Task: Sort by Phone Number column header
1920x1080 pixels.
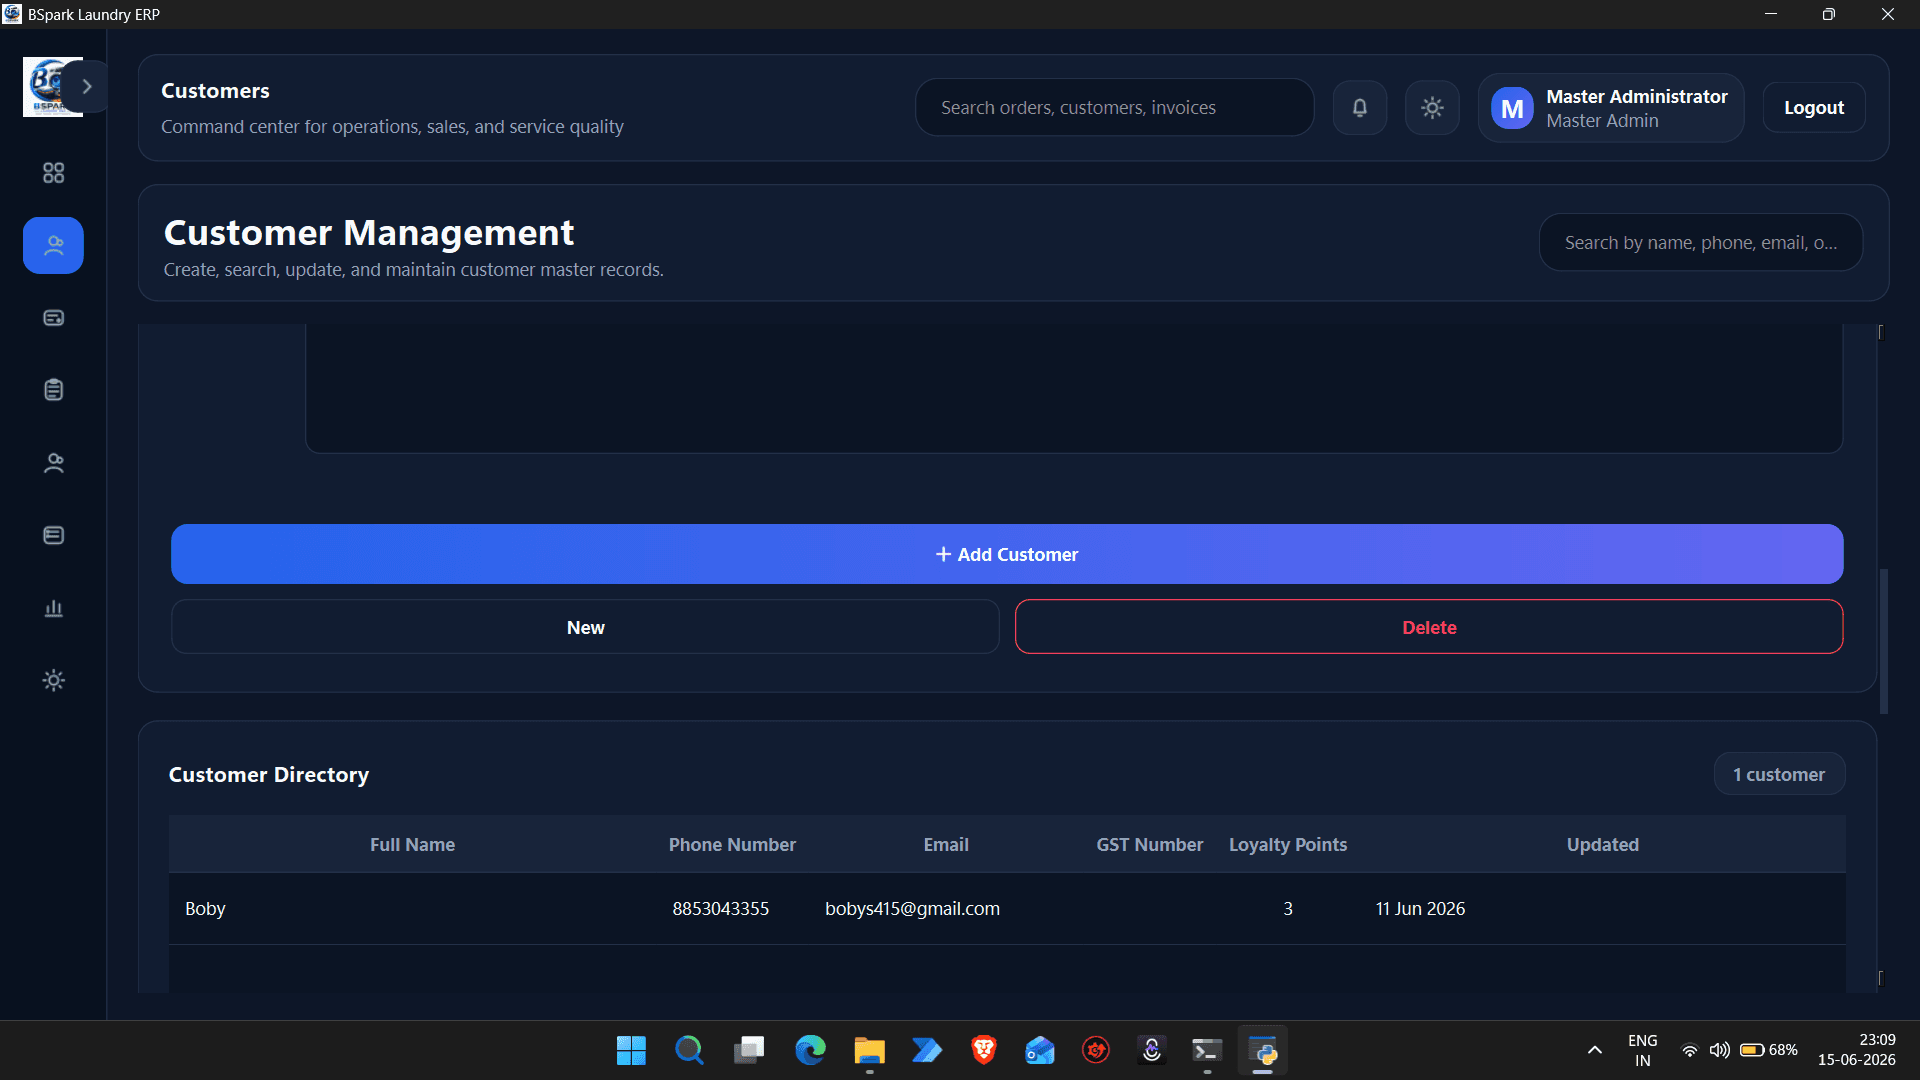Action: 732,844
